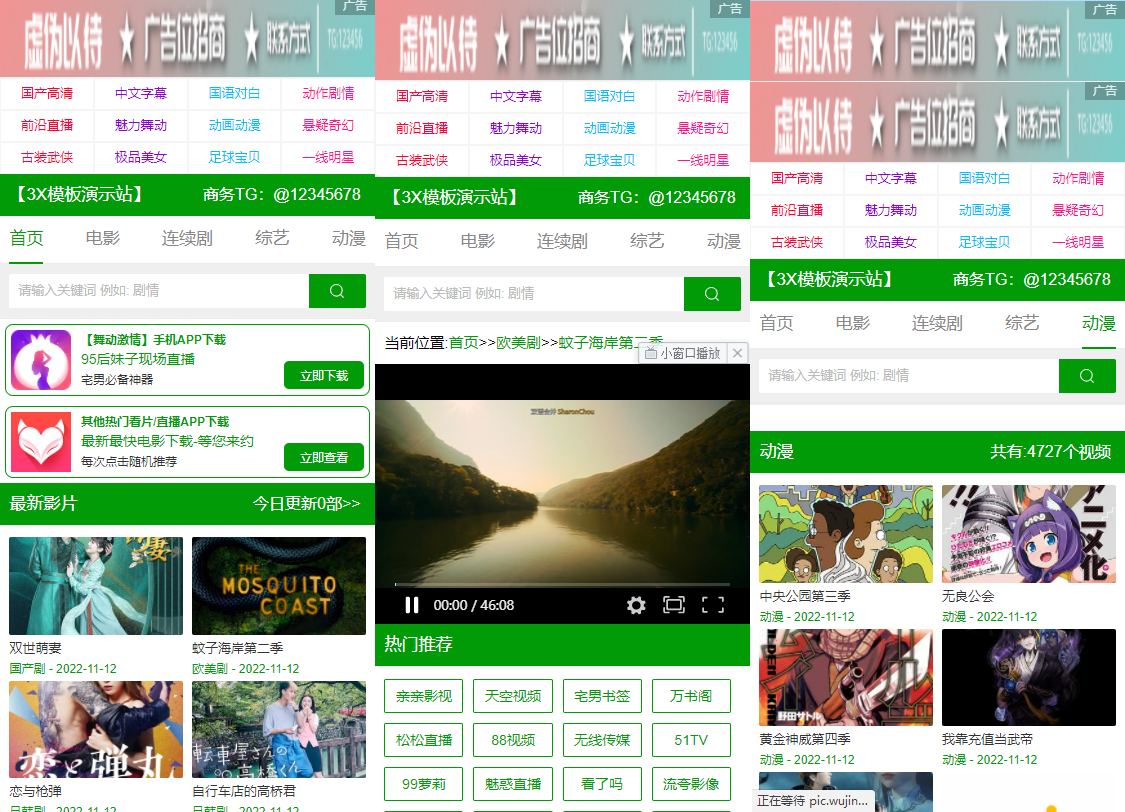Open 国产高清 category on the left screen
1125x812 pixels.
click(47, 93)
